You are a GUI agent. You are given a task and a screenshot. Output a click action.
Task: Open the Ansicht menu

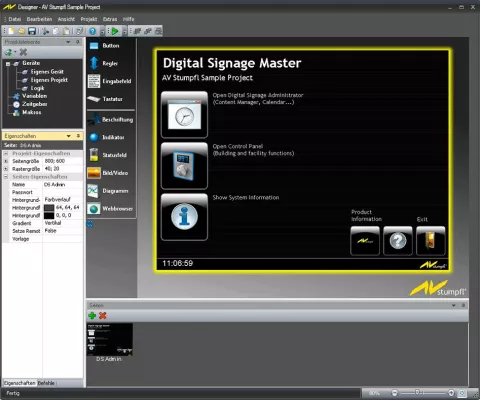[66, 19]
